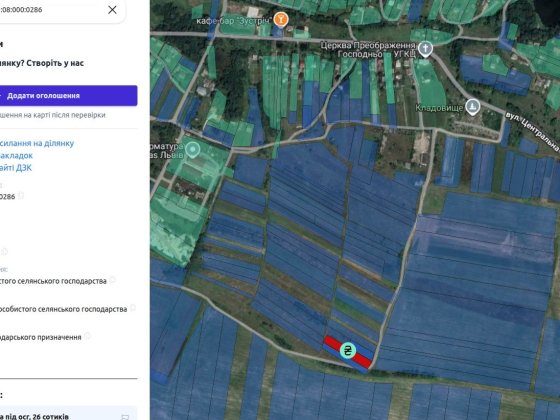Image resolution: width=560 pixels, height=420 pixels.
Task: Click the кафе-бар Зустріч cocktail marker
Action: pos(281,19)
